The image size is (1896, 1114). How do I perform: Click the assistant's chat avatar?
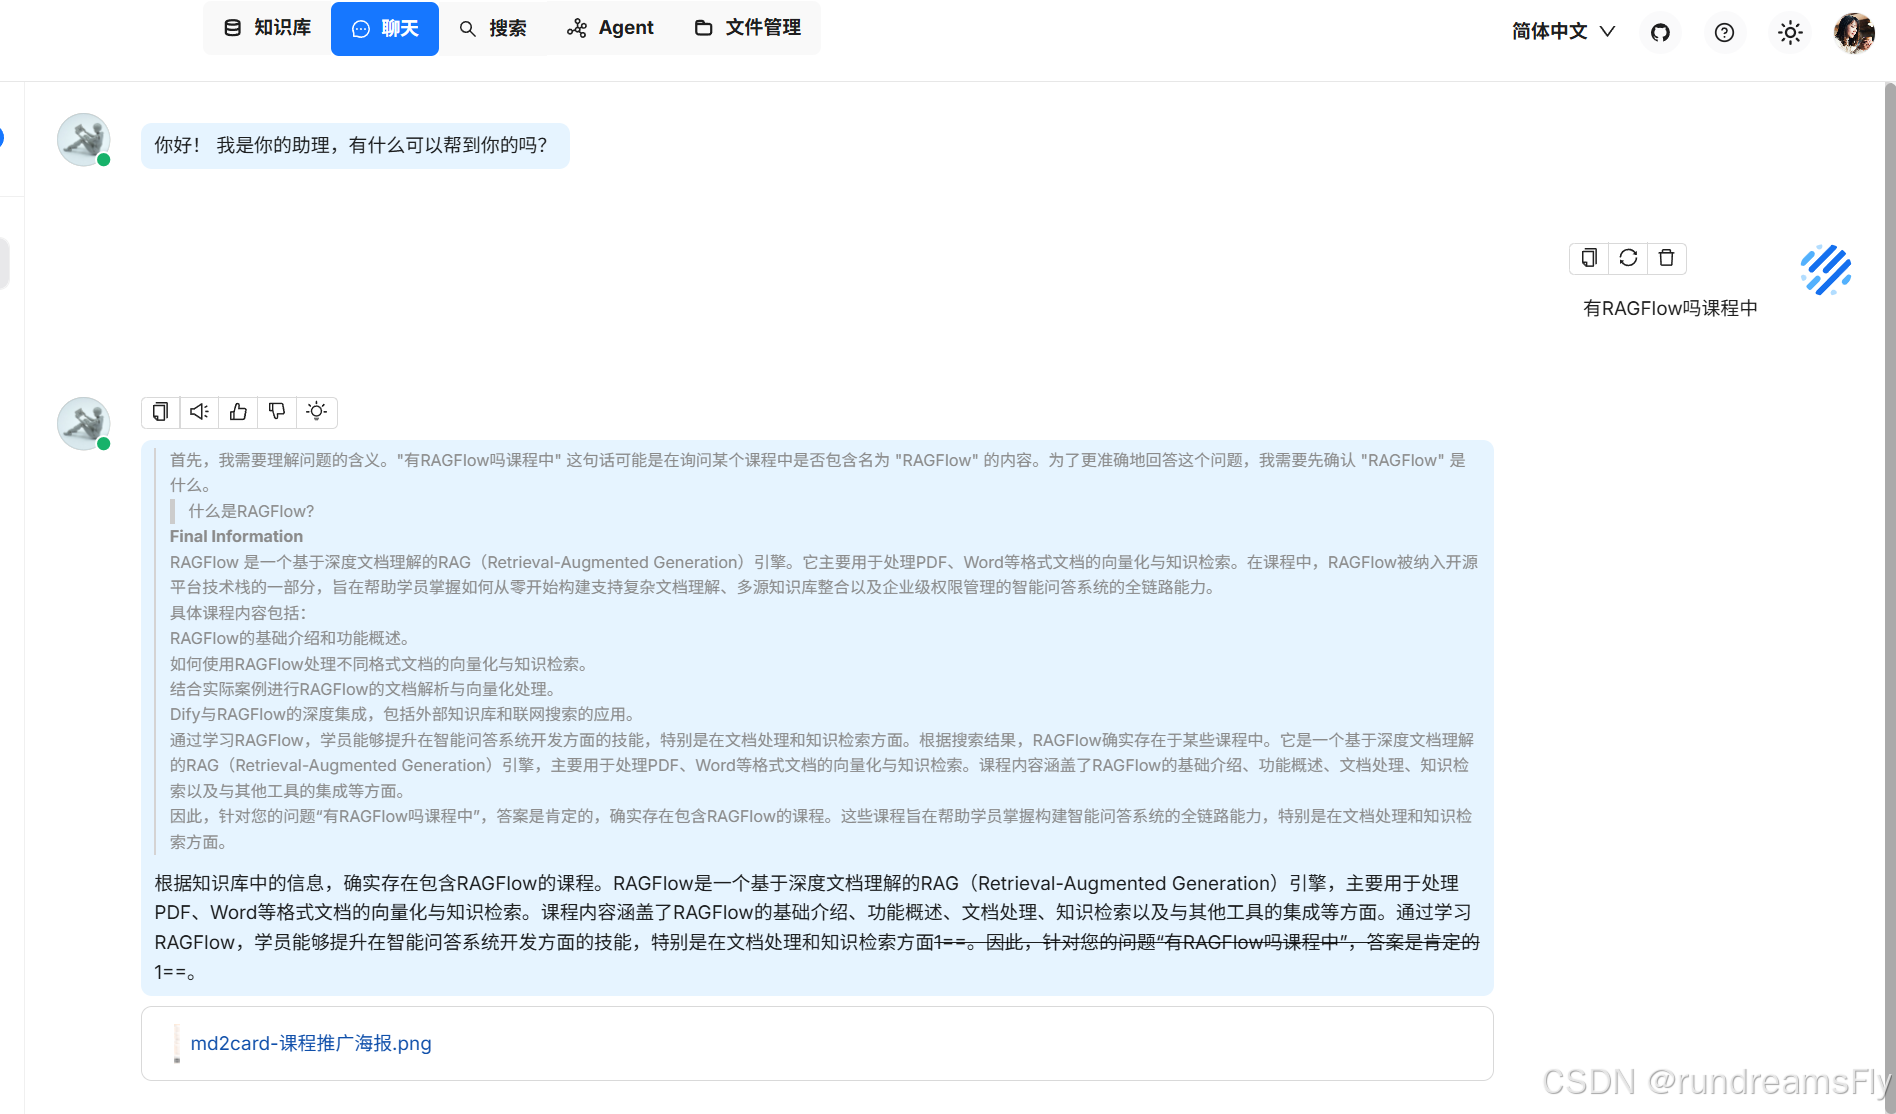[83, 423]
